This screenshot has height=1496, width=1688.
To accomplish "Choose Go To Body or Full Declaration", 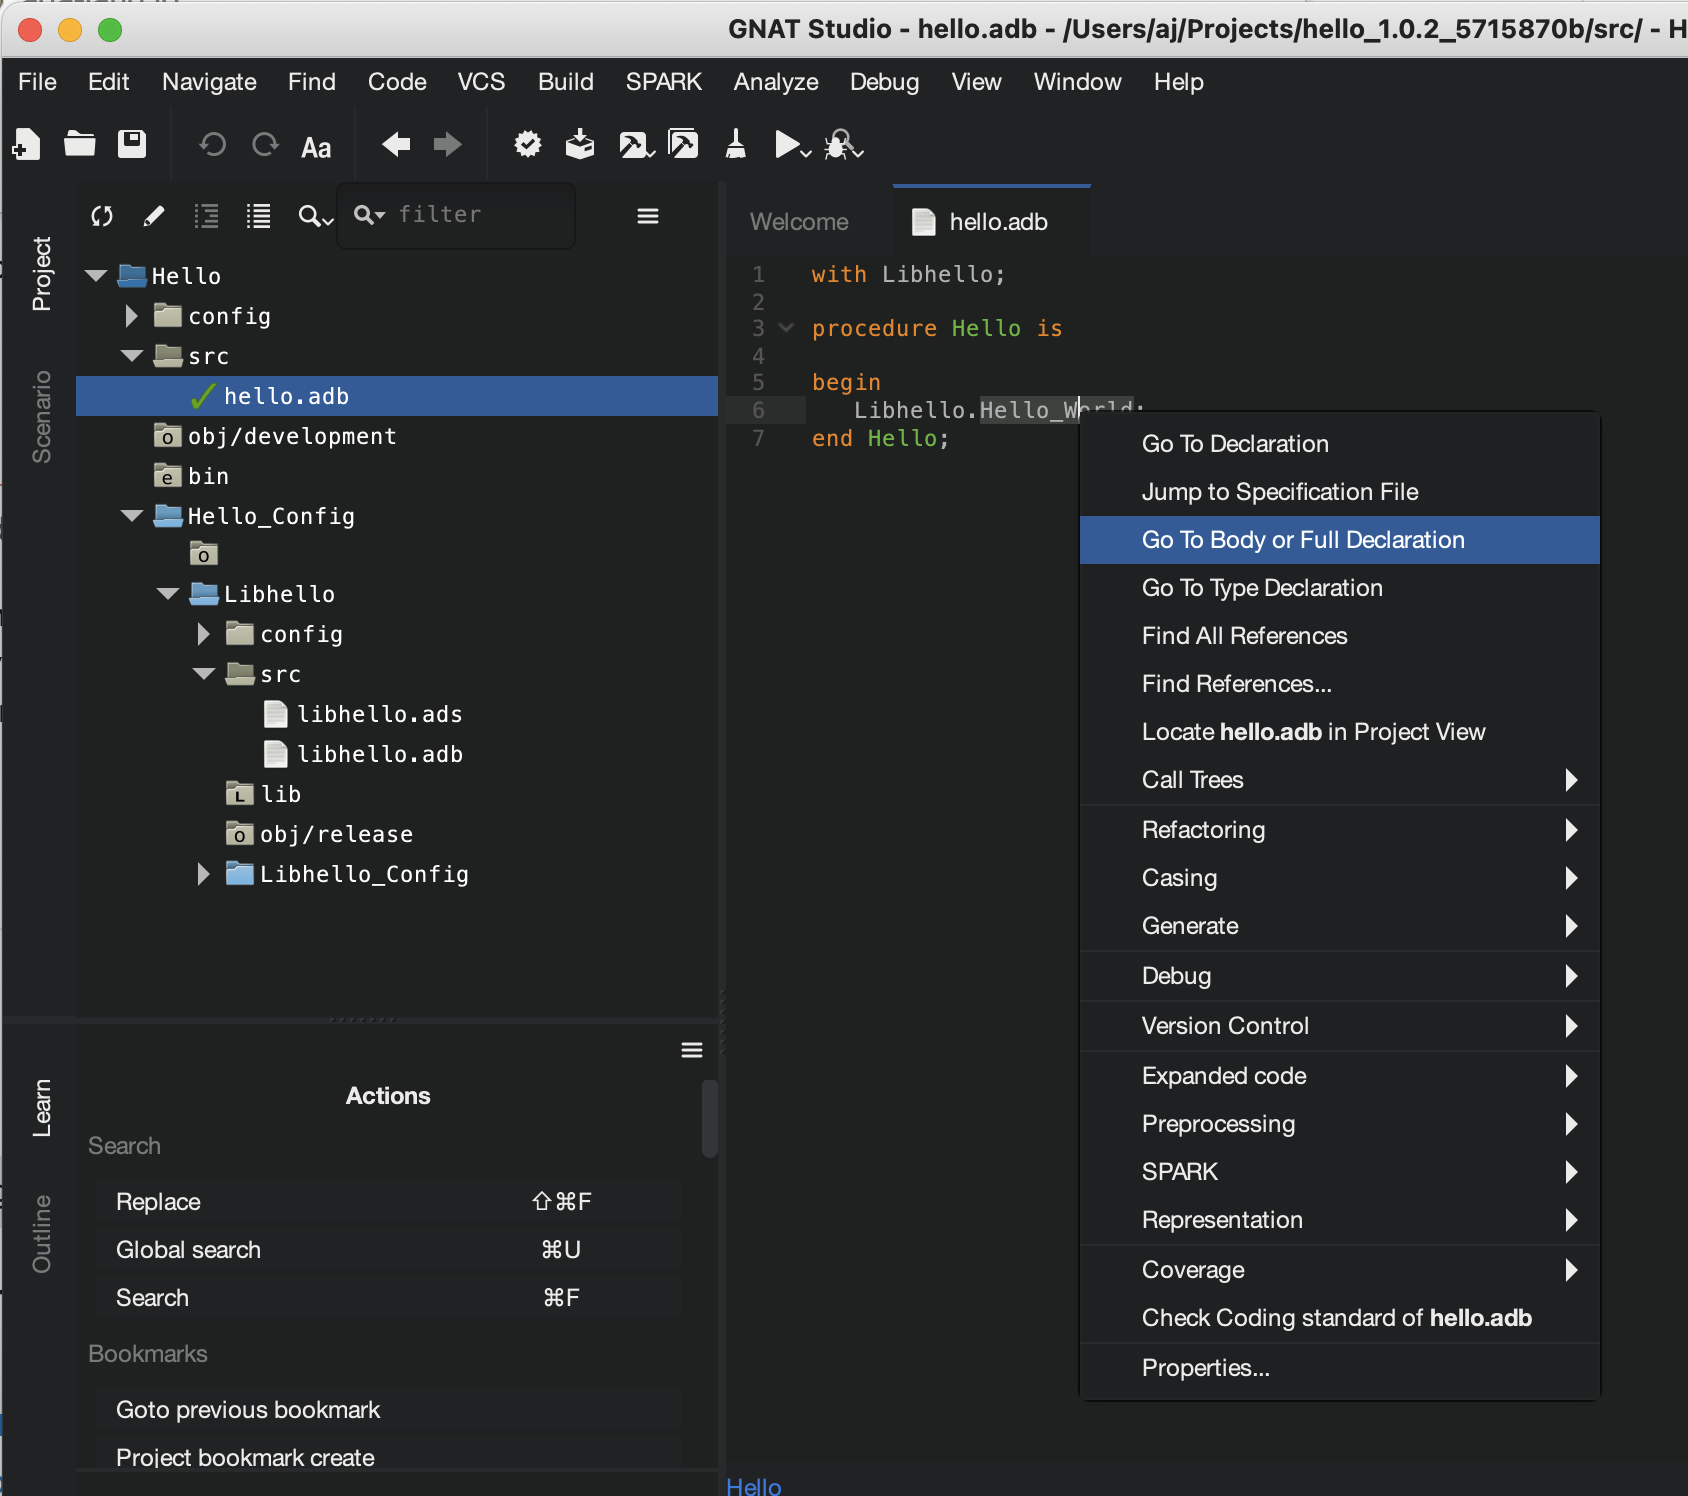I will (1302, 540).
